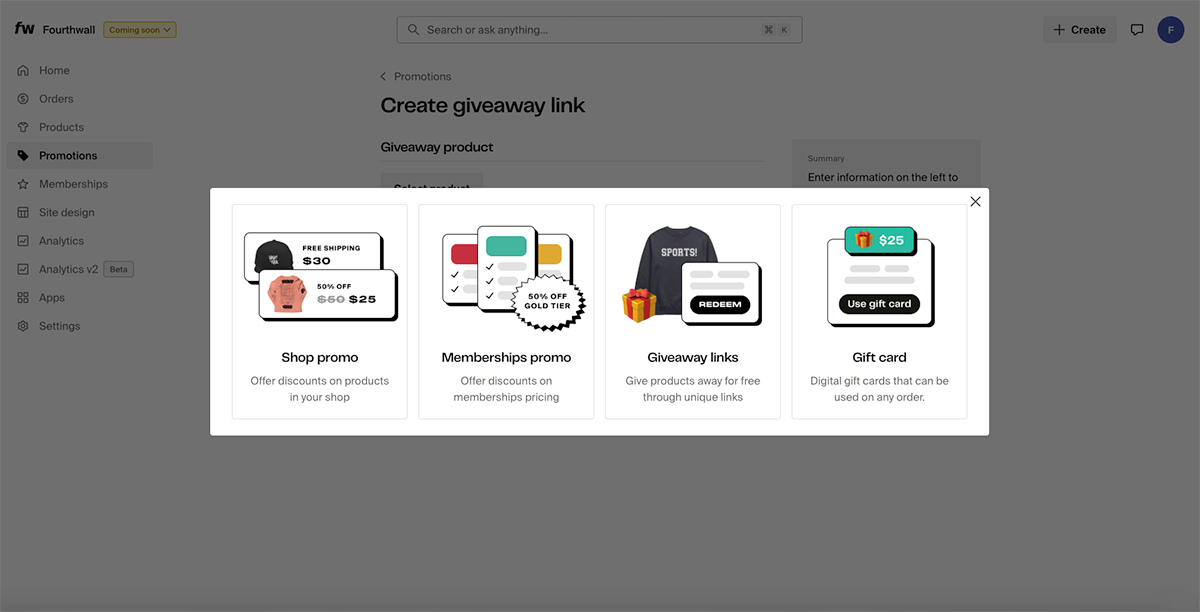Go back using the Promotions chevron
The width and height of the screenshot is (1200, 612).
pos(384,77)
